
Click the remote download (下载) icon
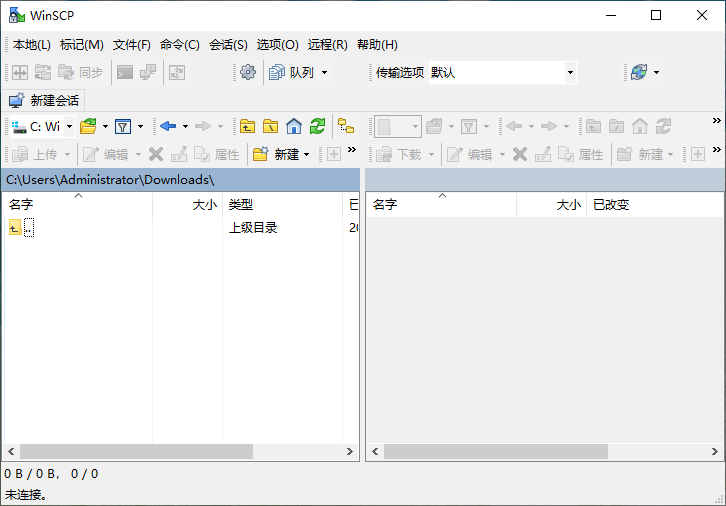click(x=384, y=154)
